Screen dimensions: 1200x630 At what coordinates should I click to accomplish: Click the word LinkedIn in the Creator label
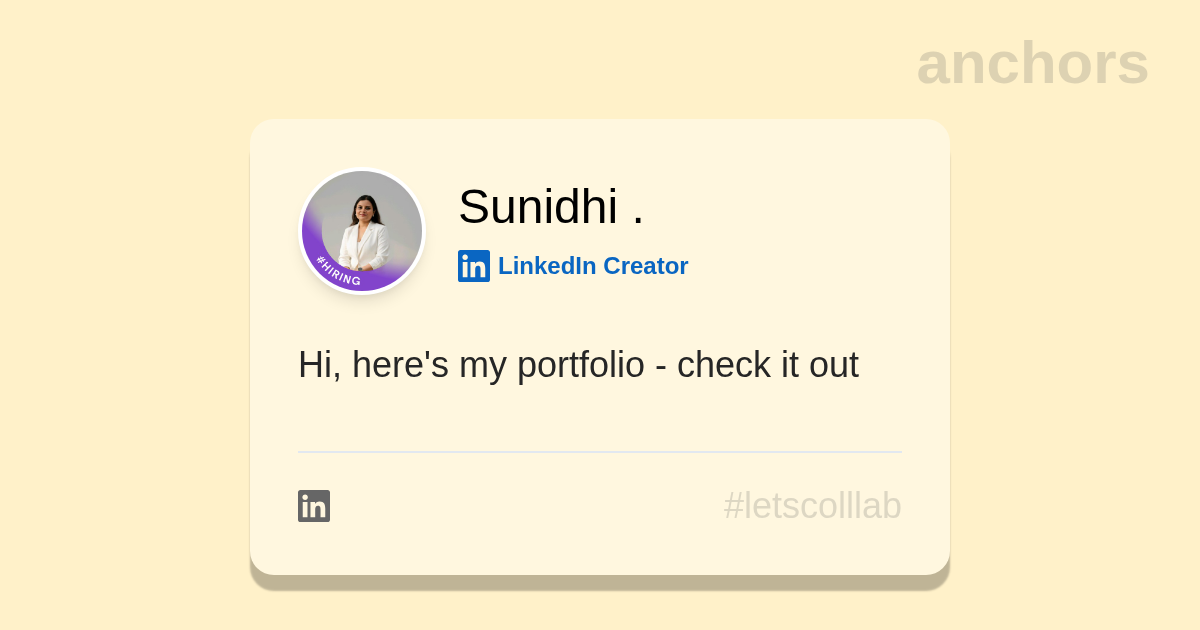547,266
